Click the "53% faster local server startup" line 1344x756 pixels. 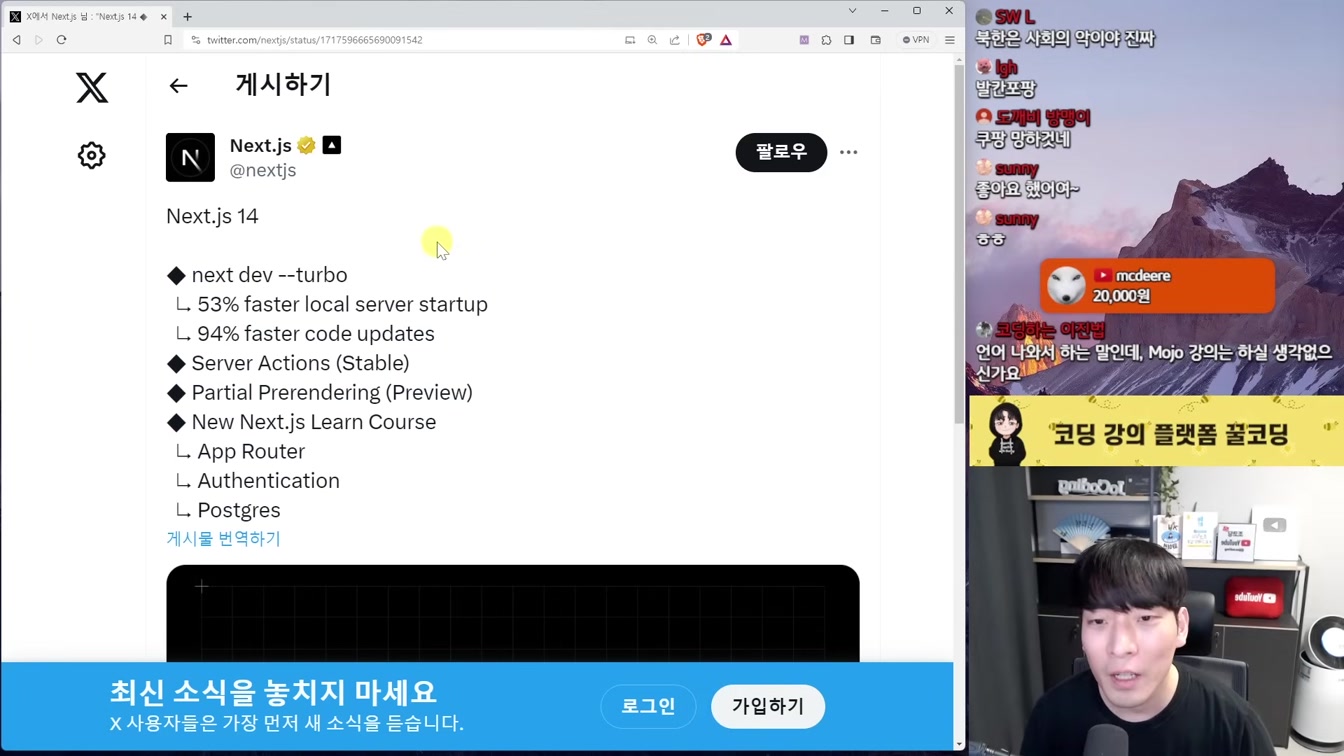tap(342, 304)
